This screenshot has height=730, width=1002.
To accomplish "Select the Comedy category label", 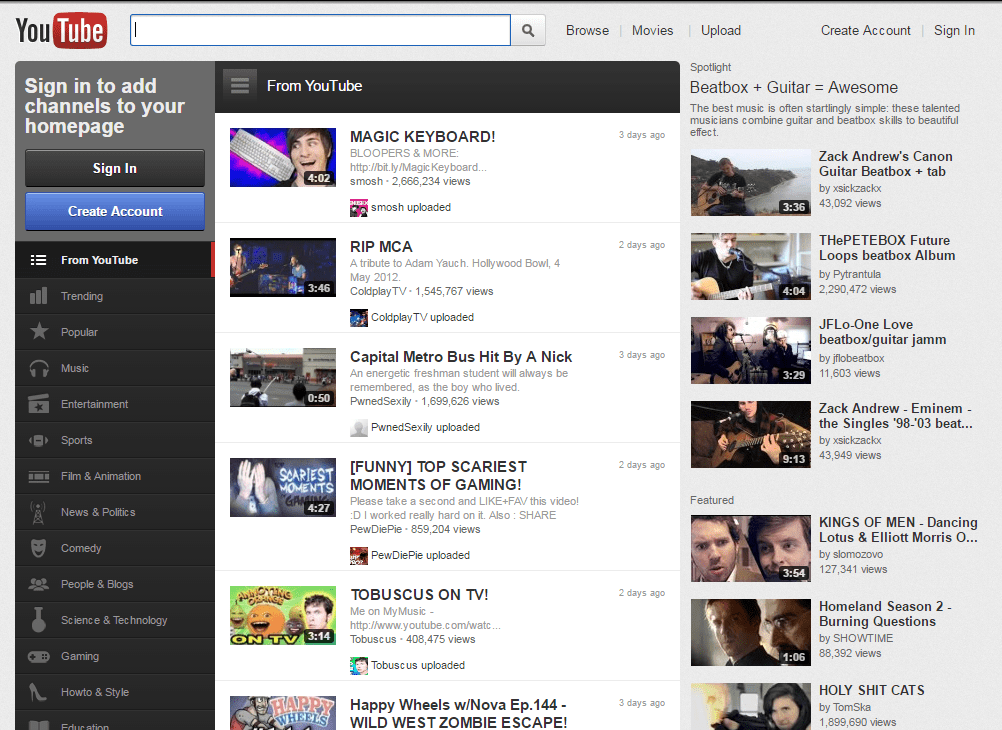I will point(81,548).
